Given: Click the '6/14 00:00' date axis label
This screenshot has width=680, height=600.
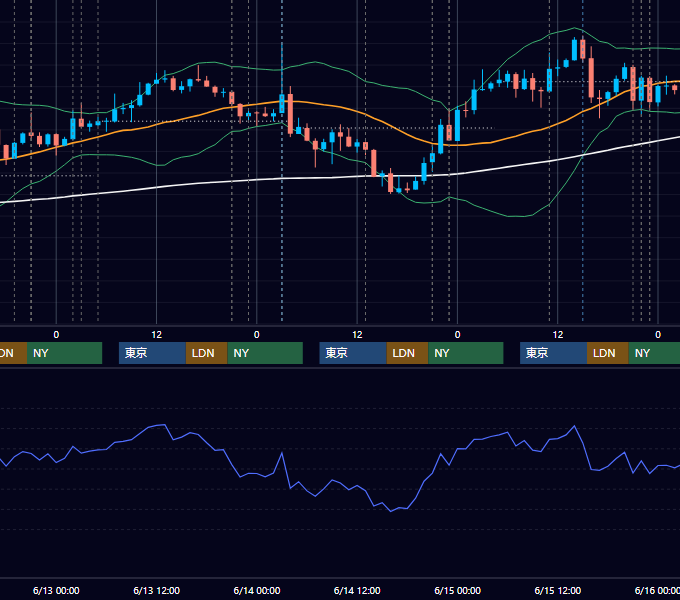Looking at the screenshot, I should 257,590.
